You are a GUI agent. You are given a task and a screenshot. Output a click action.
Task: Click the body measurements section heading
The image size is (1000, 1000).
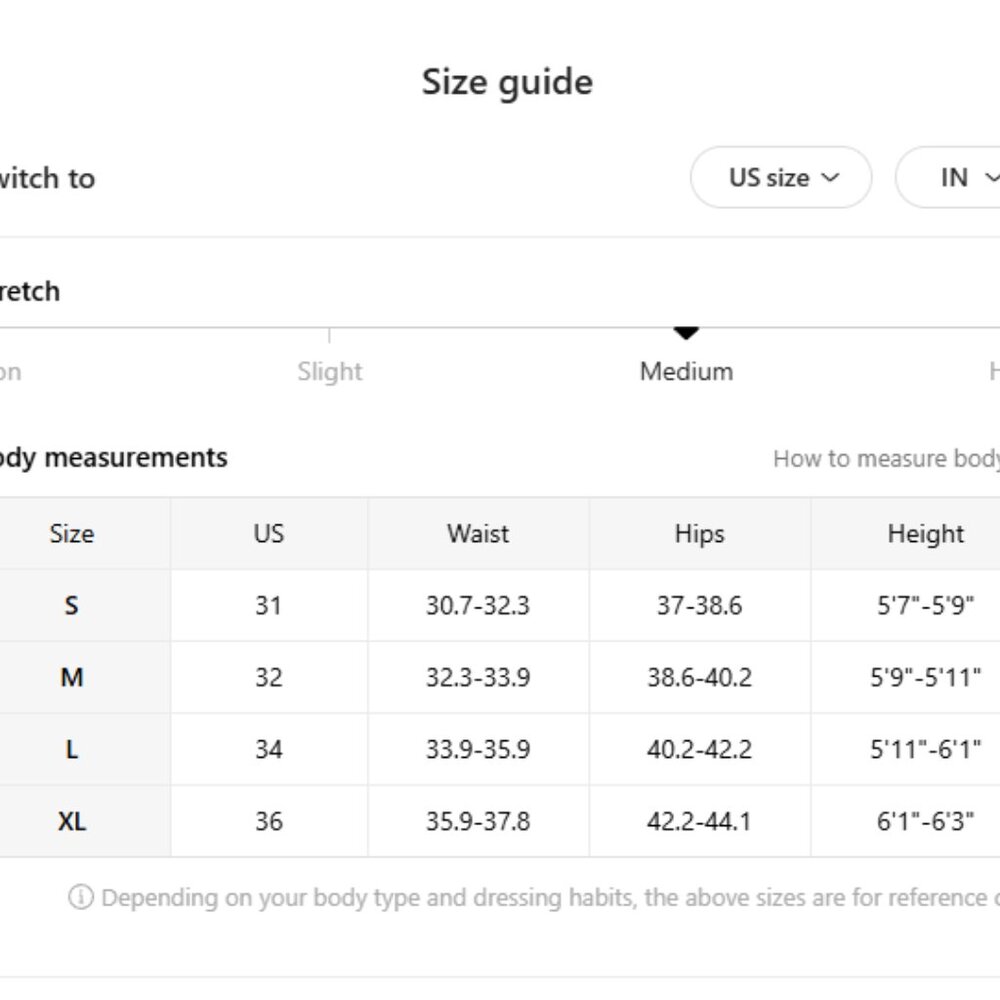click(114, 458)
